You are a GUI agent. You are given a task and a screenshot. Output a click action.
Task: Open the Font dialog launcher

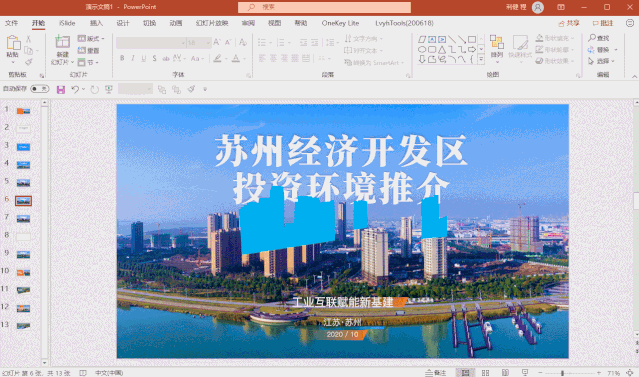[x=248, y=75]
